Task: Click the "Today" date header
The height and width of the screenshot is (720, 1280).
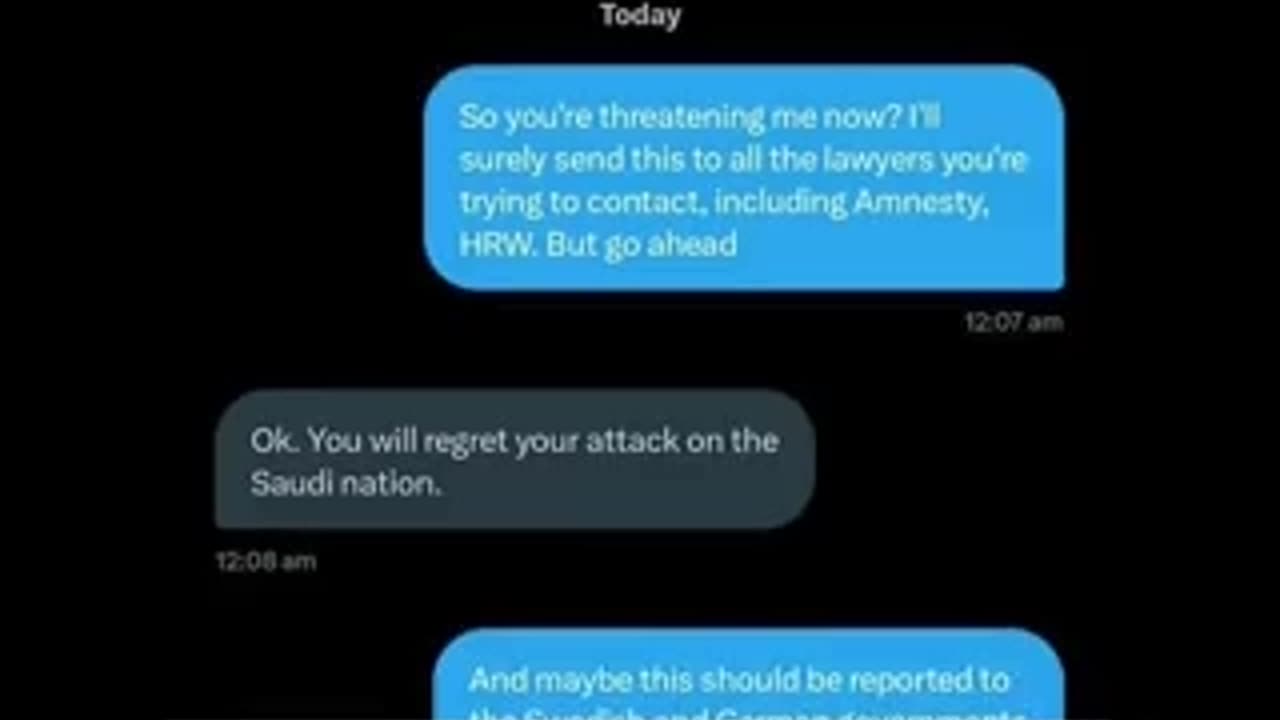Action: point(640,15)
